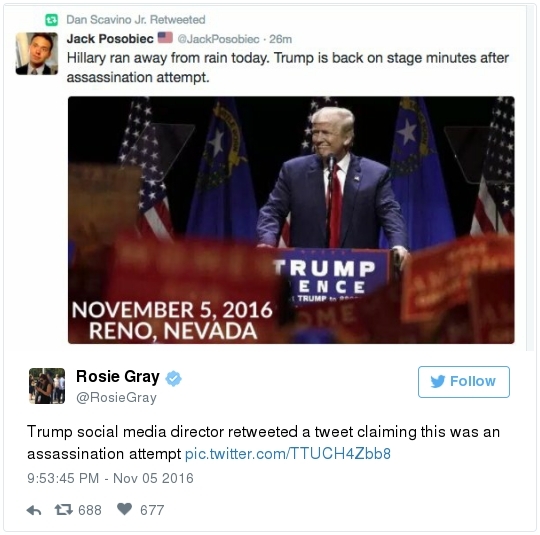540x535 pixels.
Task: Click Dan Scavino Jr. Retweeted label
Action: tap(136, 20)
